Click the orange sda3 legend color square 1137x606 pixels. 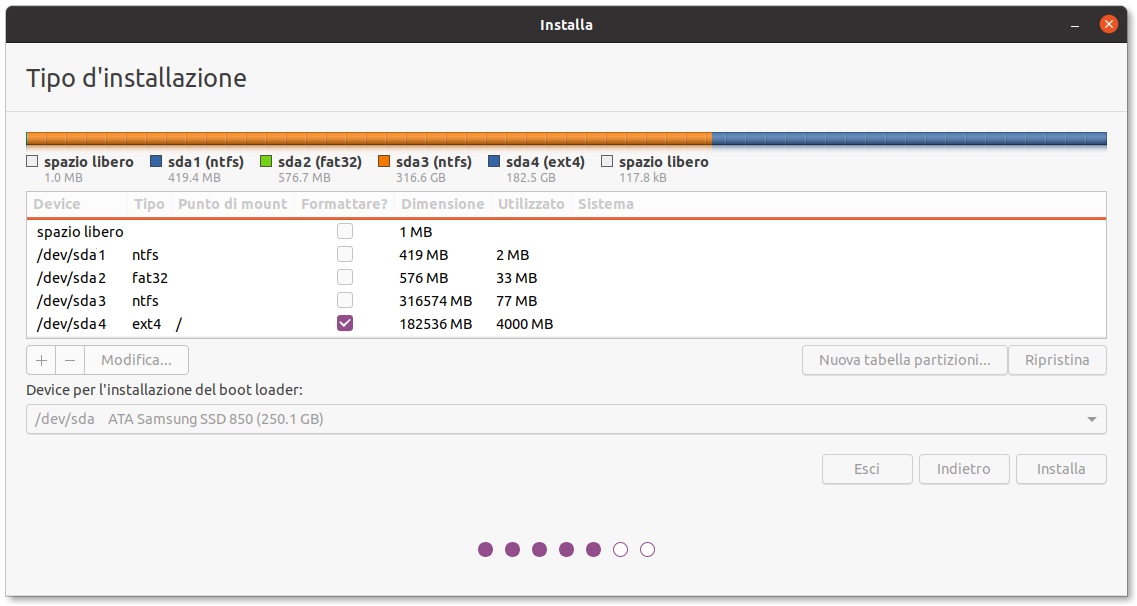(x=384, y=161)
